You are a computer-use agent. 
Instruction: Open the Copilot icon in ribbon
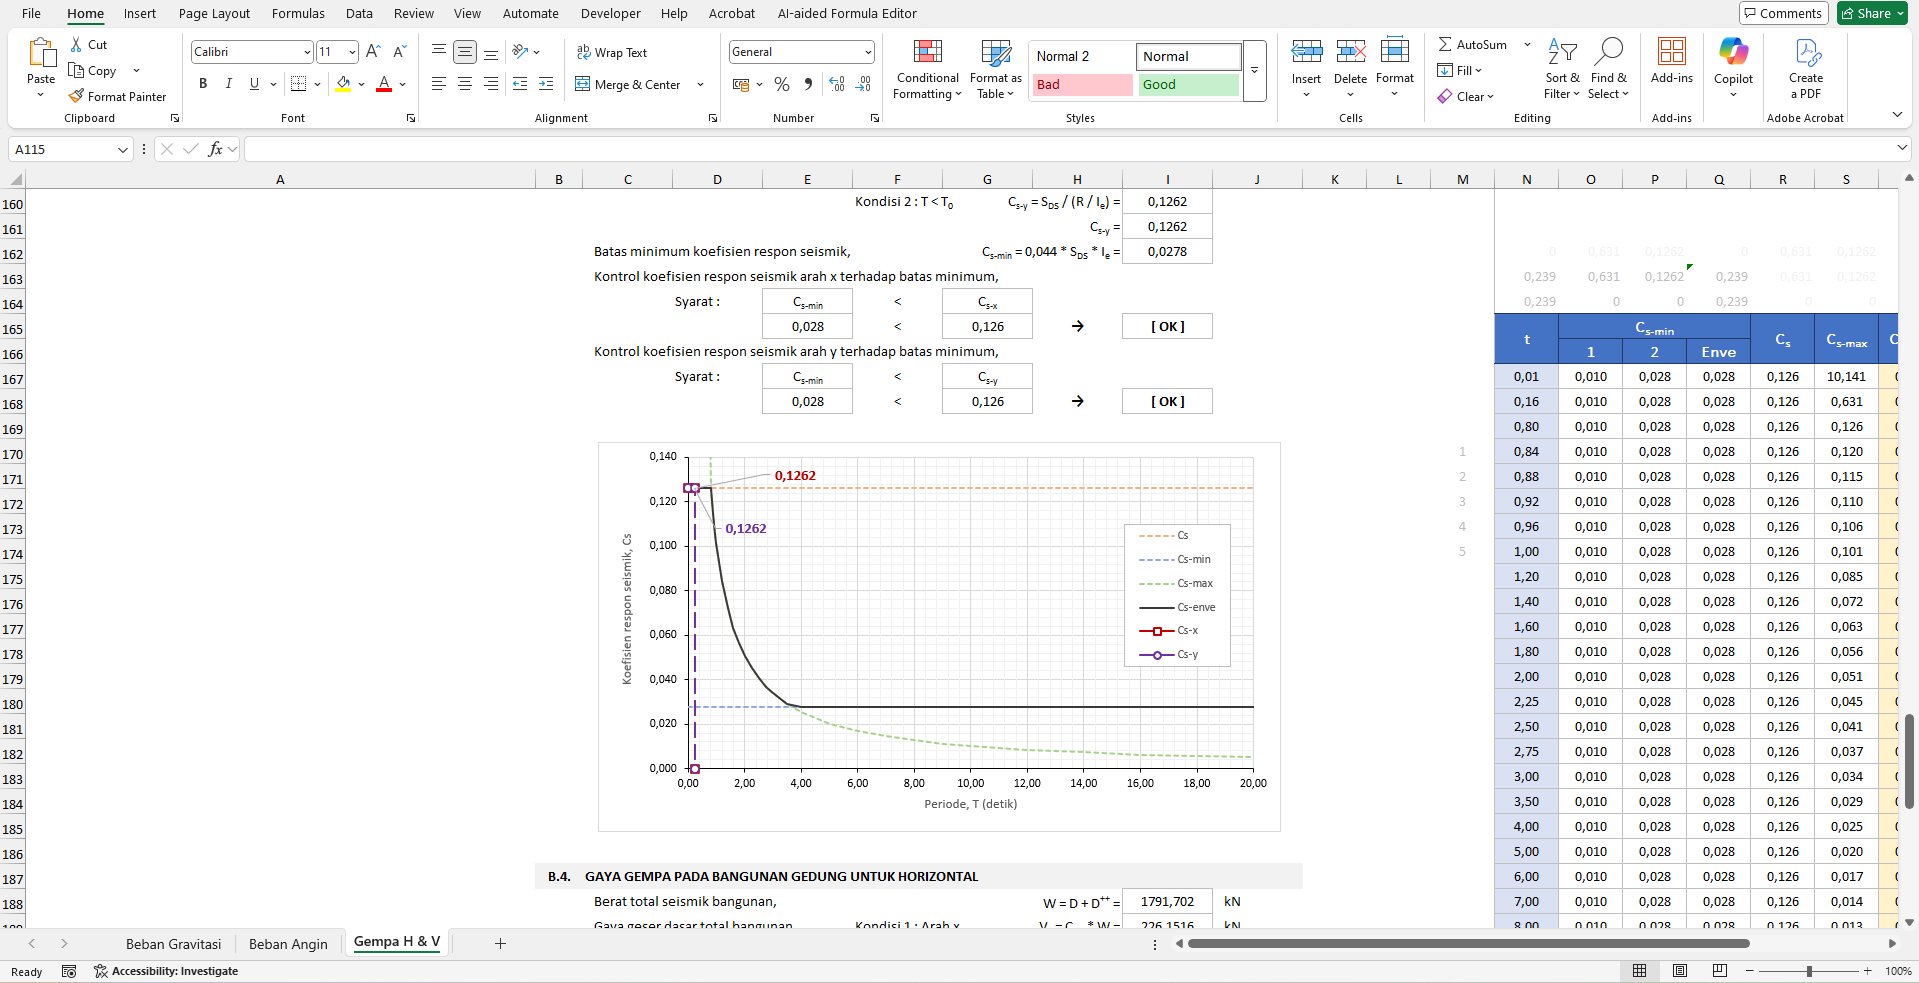coord(1733,52)
